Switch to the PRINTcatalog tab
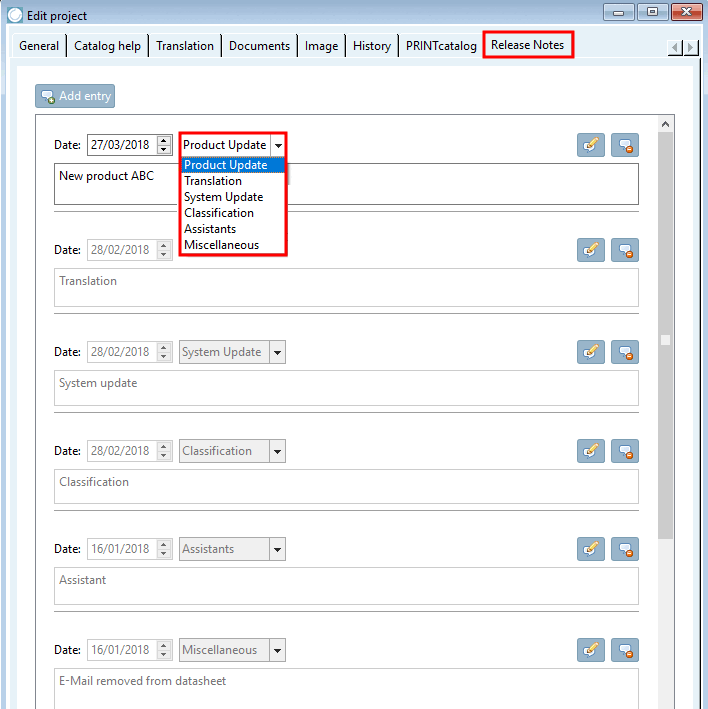The width and height of the screenshot is (708, 709). 441,46
